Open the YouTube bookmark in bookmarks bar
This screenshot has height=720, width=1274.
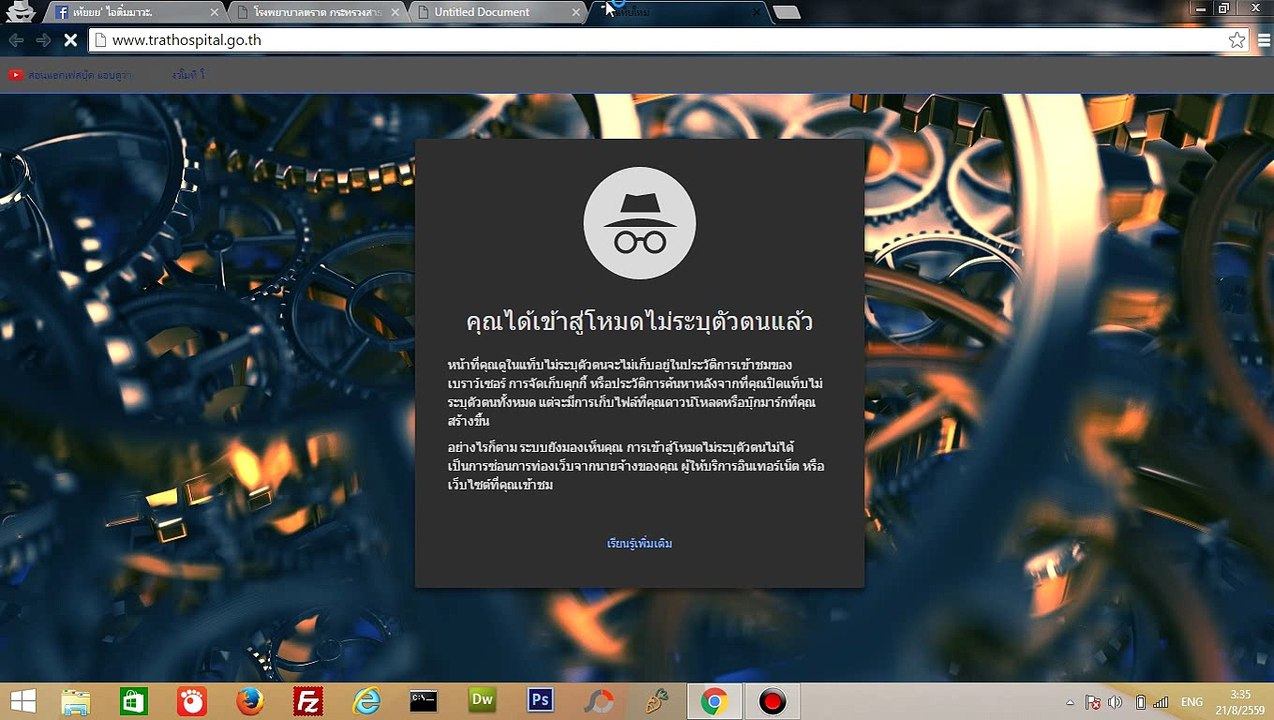70,75
